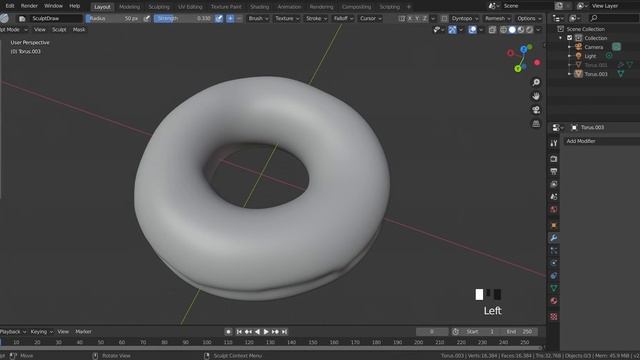Open the Cursor dropdown

(370, 18)
